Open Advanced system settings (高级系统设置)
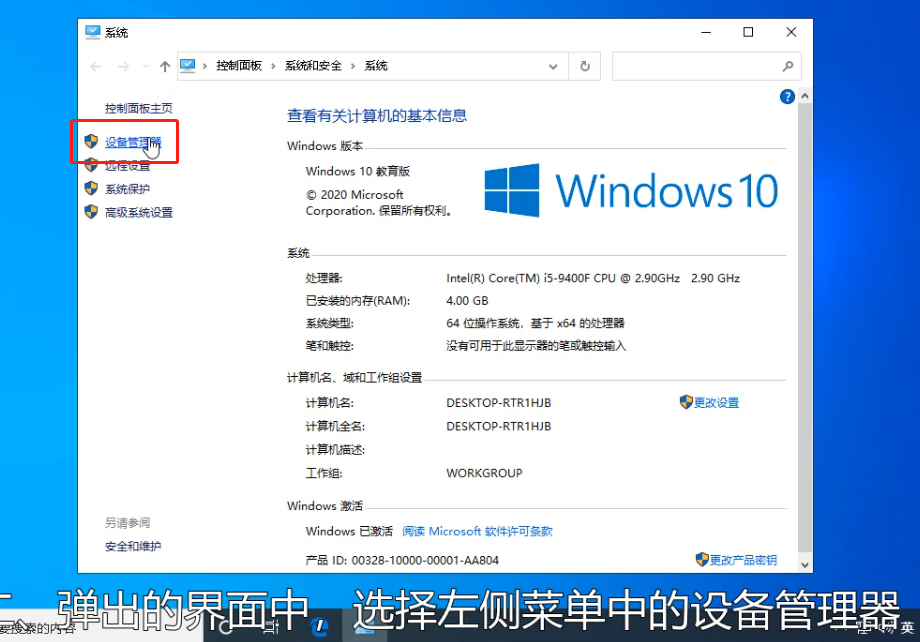The image size is (920, 642). point(138,212)
